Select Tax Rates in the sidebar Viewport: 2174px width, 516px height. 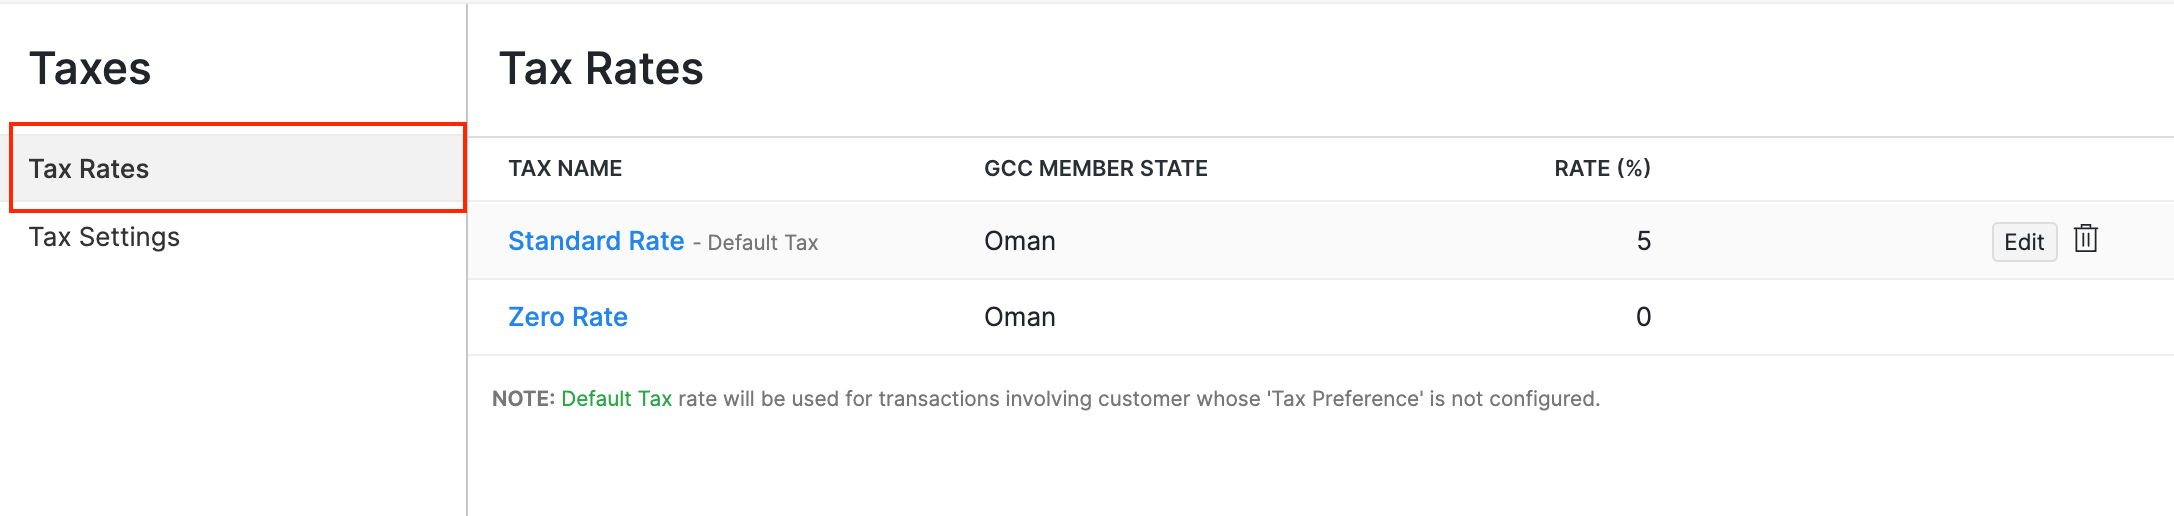(x=89, y=169)
